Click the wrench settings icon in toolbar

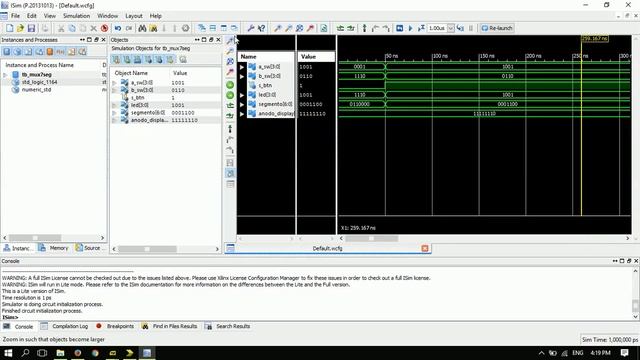point(251,28)
